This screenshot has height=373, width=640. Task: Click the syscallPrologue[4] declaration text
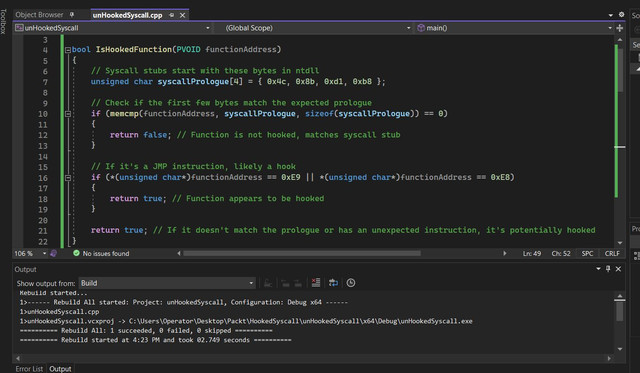coord(200,81)
